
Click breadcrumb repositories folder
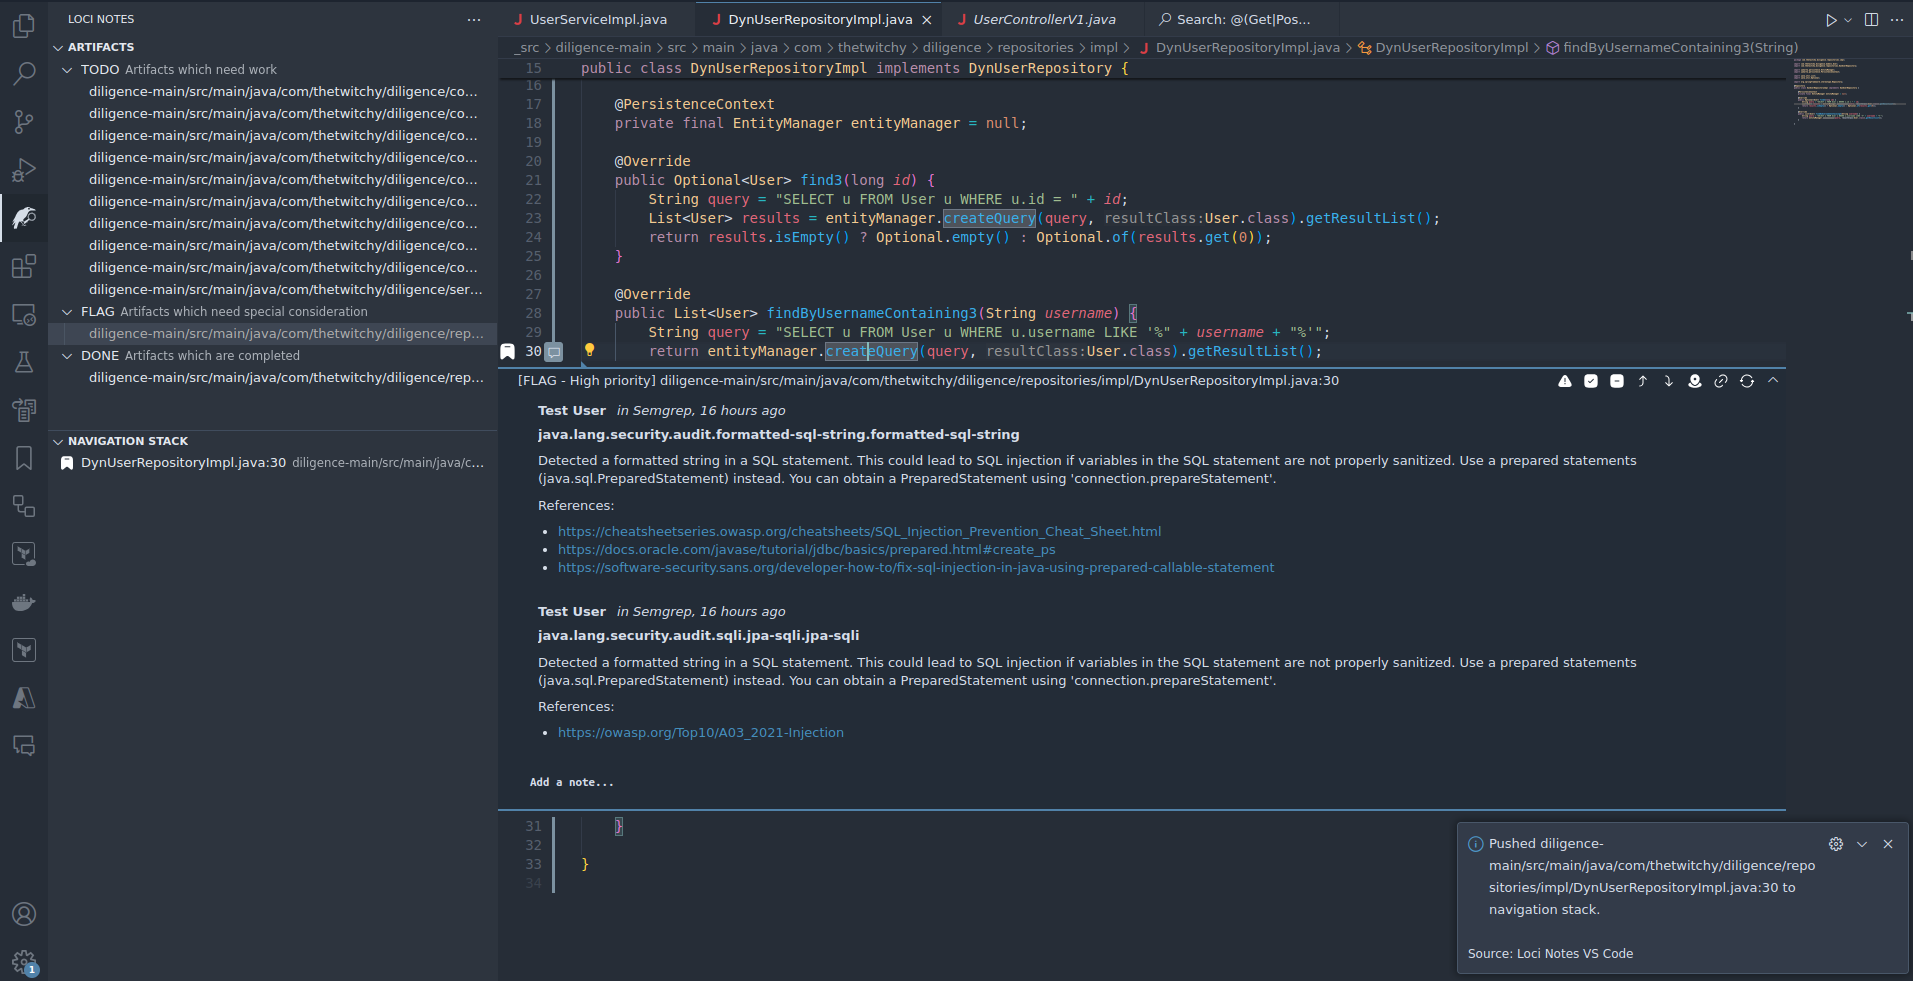[x=1035, y=48]
